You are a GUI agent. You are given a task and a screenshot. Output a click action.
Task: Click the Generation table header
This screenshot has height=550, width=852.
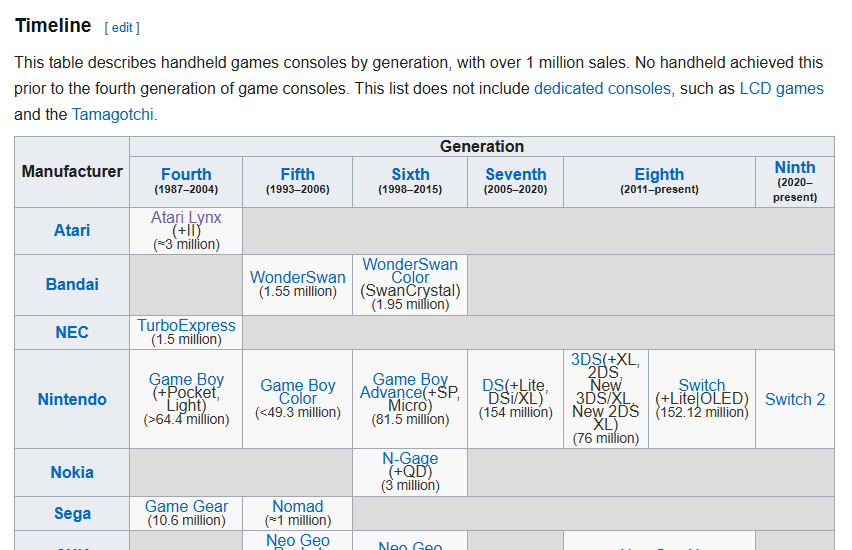481,147
